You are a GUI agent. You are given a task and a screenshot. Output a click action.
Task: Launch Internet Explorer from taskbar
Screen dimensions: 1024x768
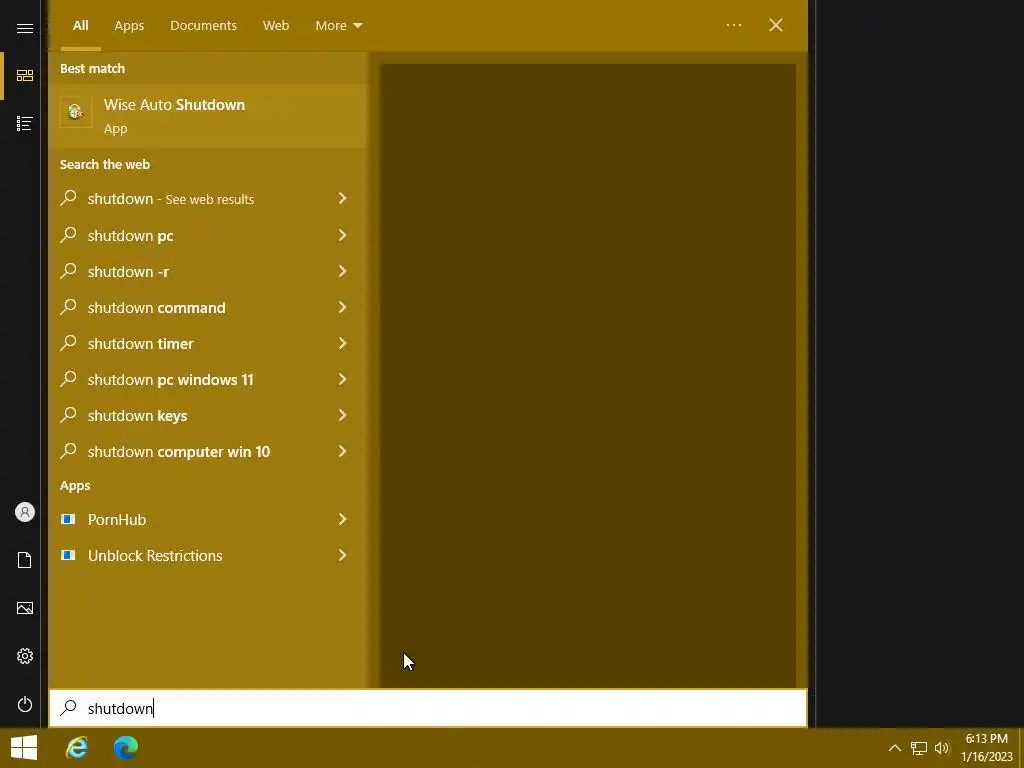pyautogui.click(x=77, y=748)
